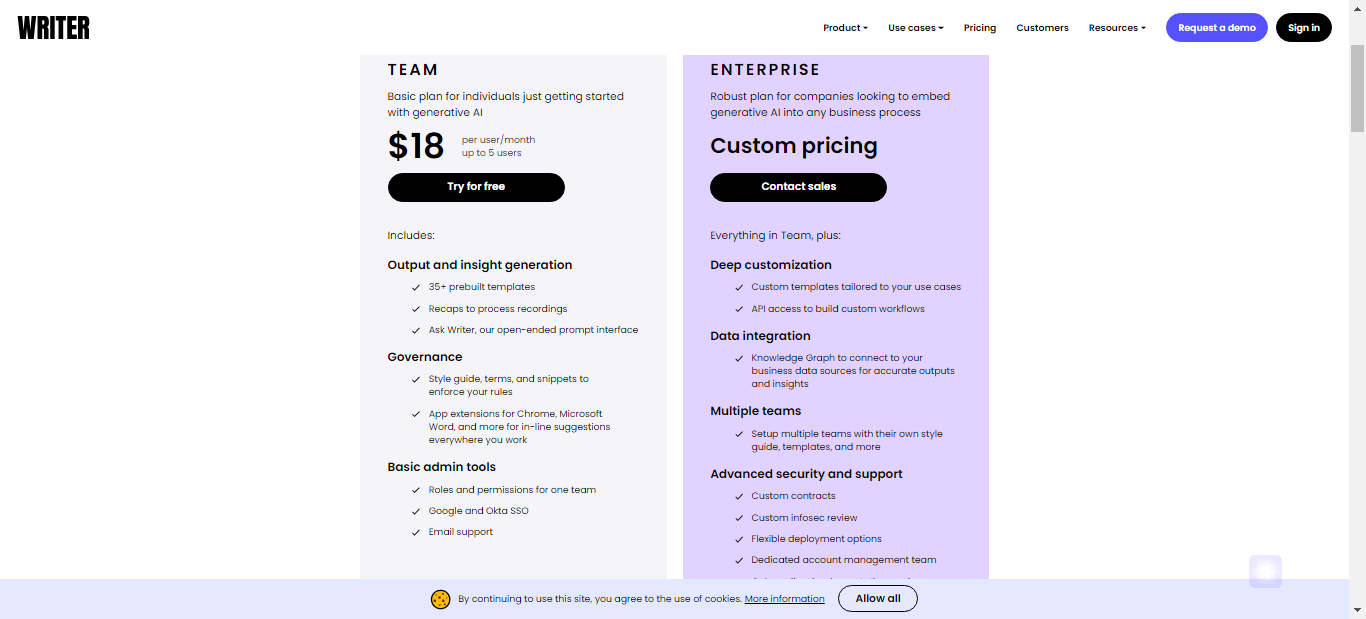The image size is (1366, 619).
Task: Click the cookie icon in the banner
Action: pyautogui.click(x=440, y=599)
